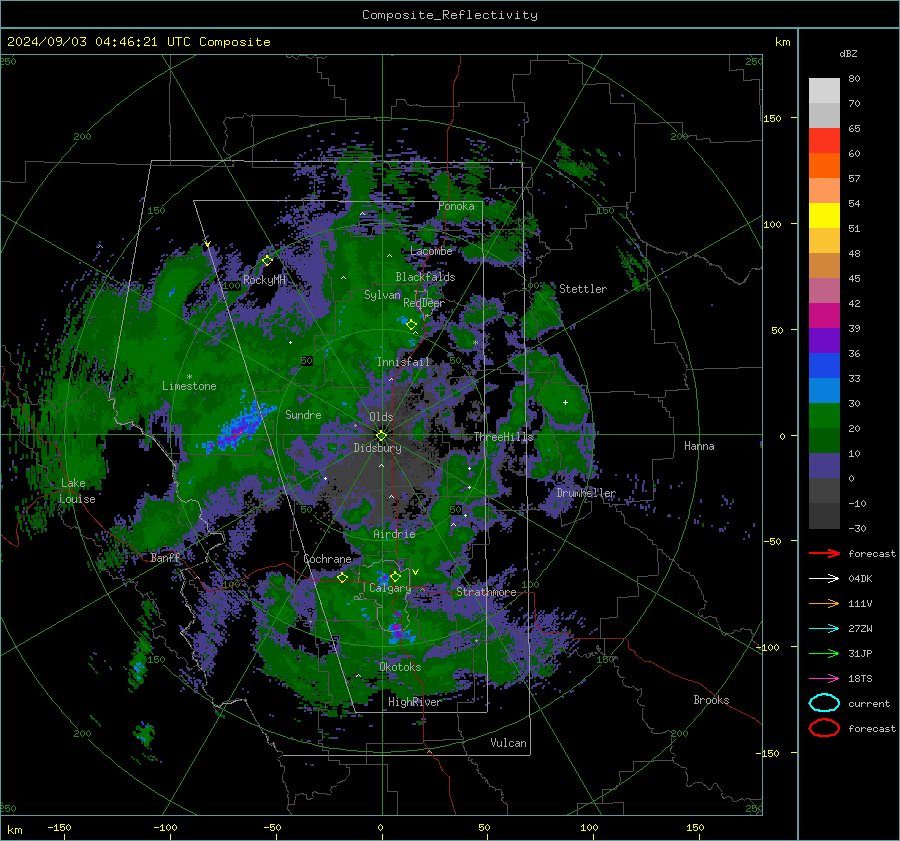This screenshot has height=841, width=900.
Task: Click the Stettler city label
Action: (x=583, y=289)
